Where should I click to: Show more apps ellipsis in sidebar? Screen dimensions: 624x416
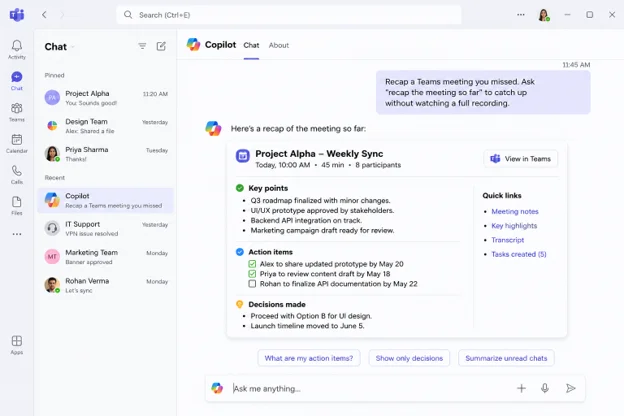[x=17, y=234]
